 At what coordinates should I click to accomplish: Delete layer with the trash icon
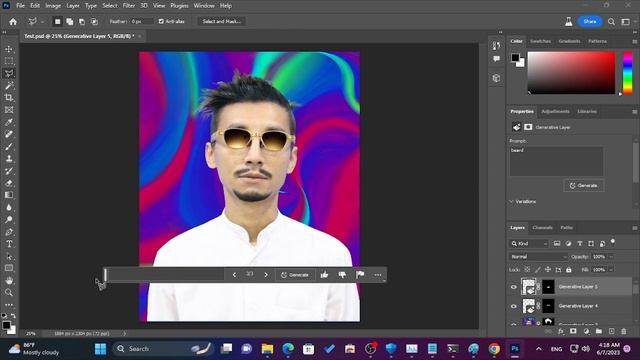(x=624, y=331)
